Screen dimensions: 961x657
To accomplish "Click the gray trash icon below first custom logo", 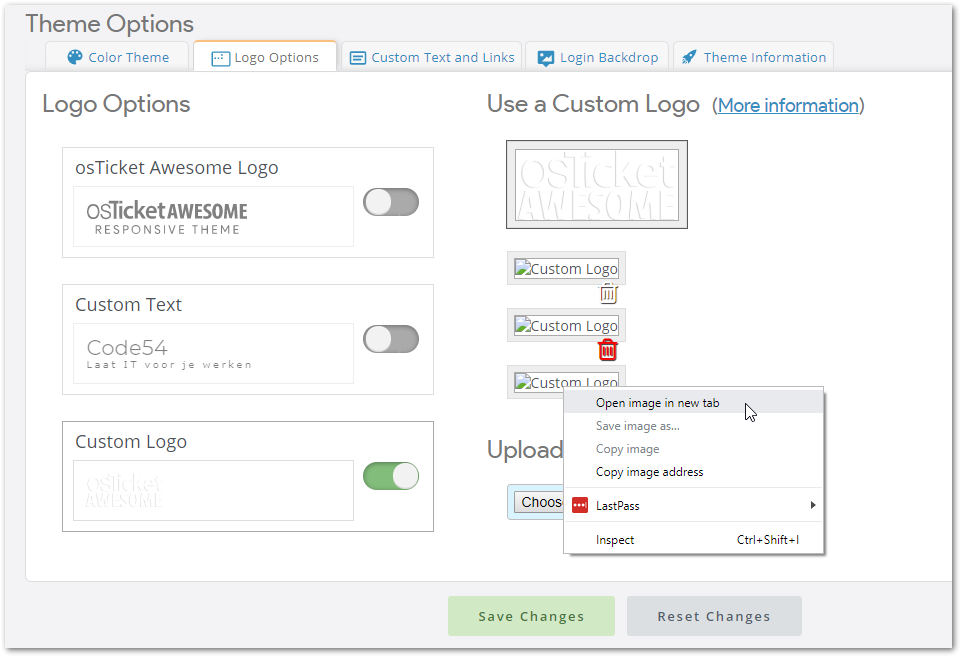I will 608,293.
